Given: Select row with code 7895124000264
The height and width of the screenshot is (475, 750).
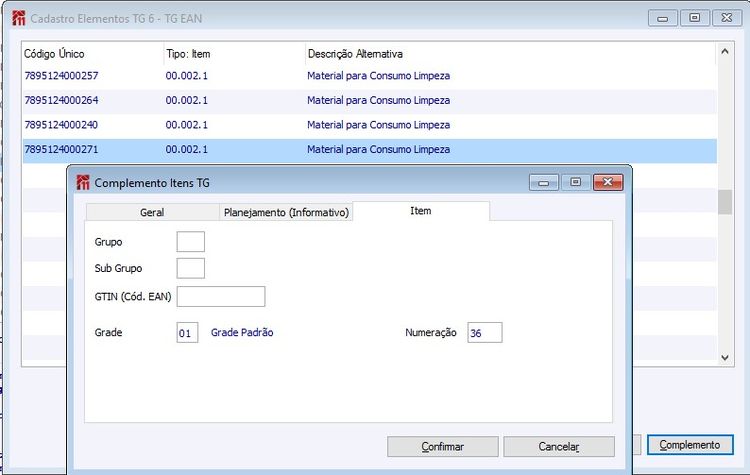Looking at the screenshot, I should coord(369,100).
